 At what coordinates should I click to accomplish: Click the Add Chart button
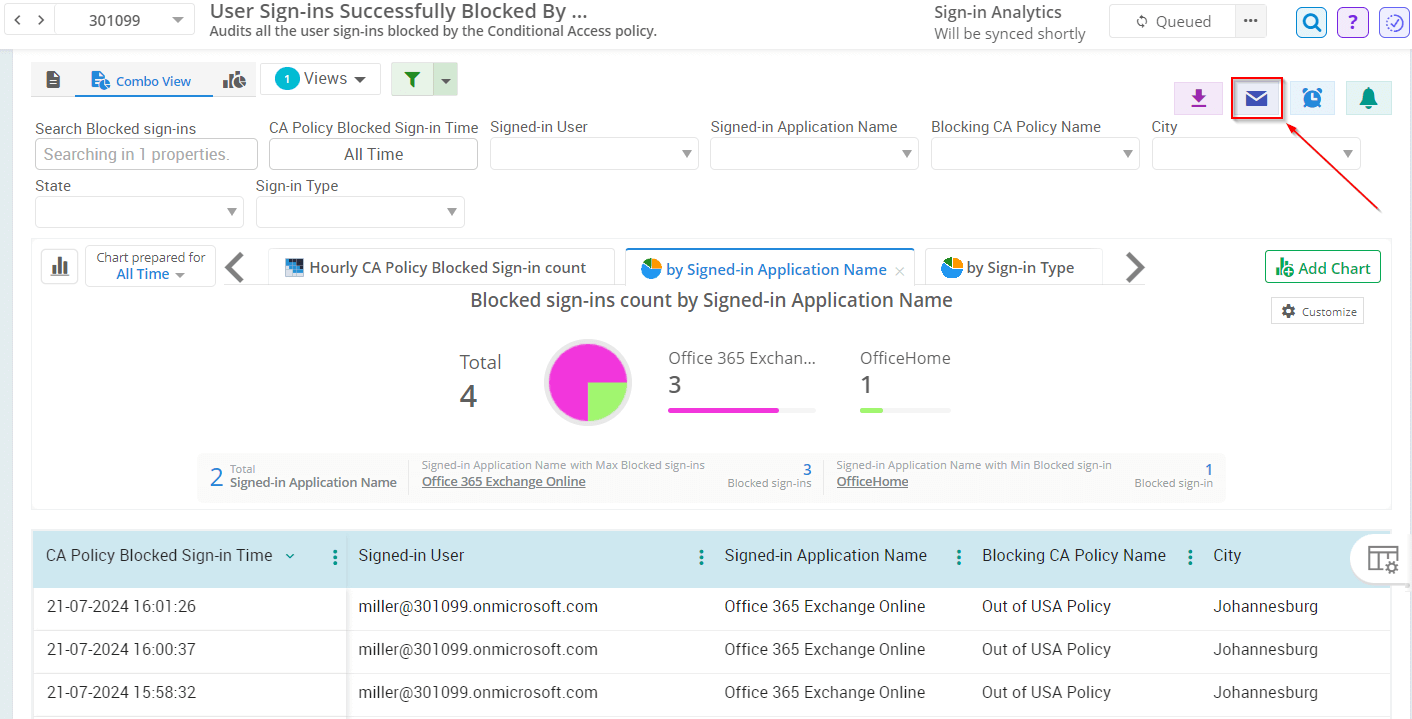(1322, 268)
